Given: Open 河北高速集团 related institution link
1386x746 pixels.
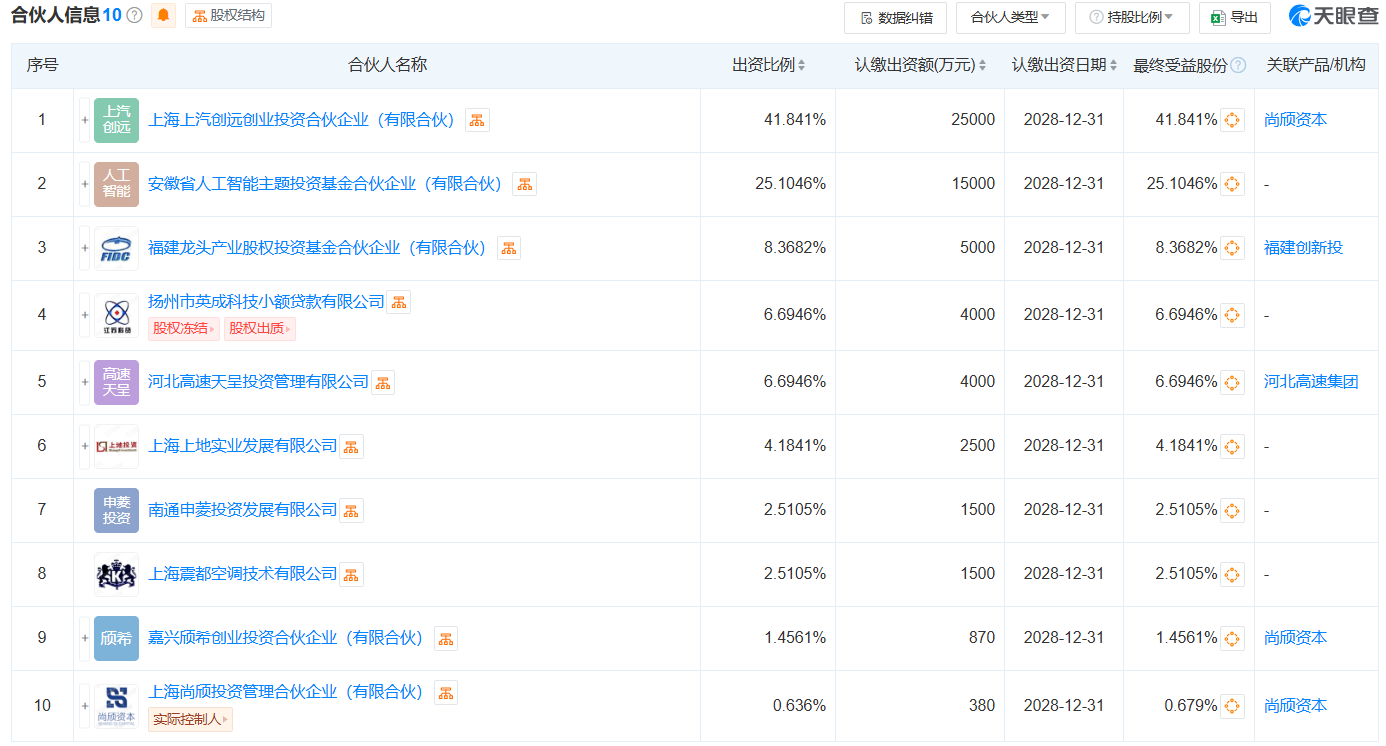Looking at the screenshot, I should click(x=1311, y=382).
